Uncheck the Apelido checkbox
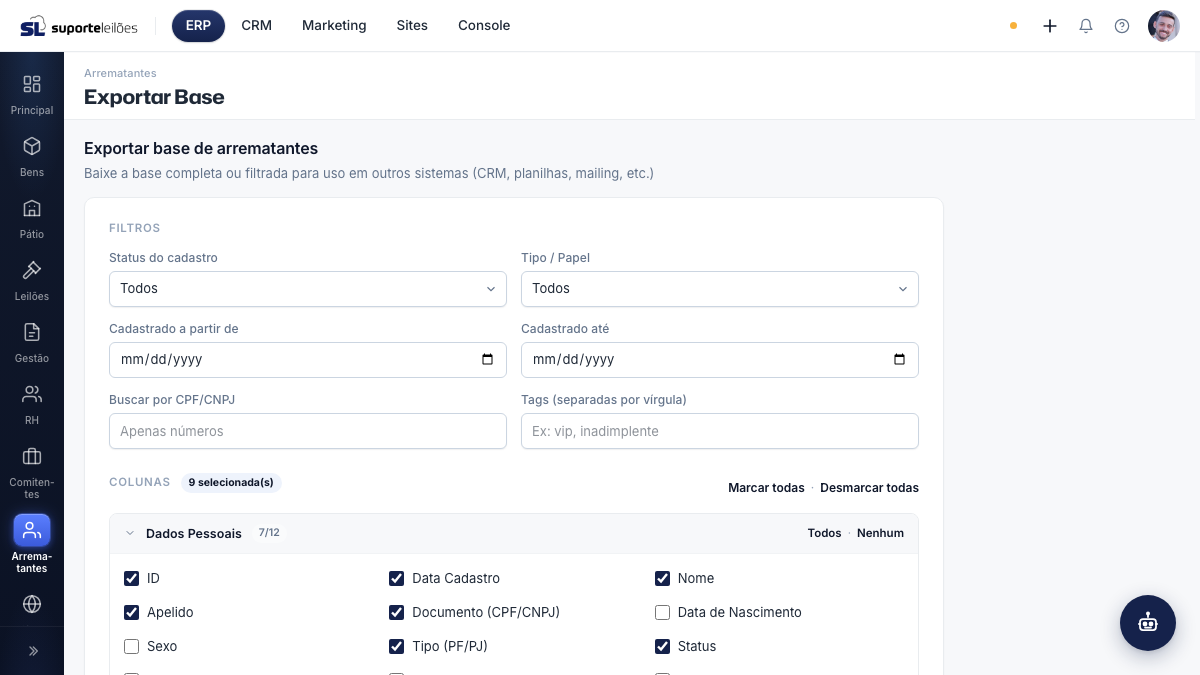1200x675 pixels. (x=131, y=612)
